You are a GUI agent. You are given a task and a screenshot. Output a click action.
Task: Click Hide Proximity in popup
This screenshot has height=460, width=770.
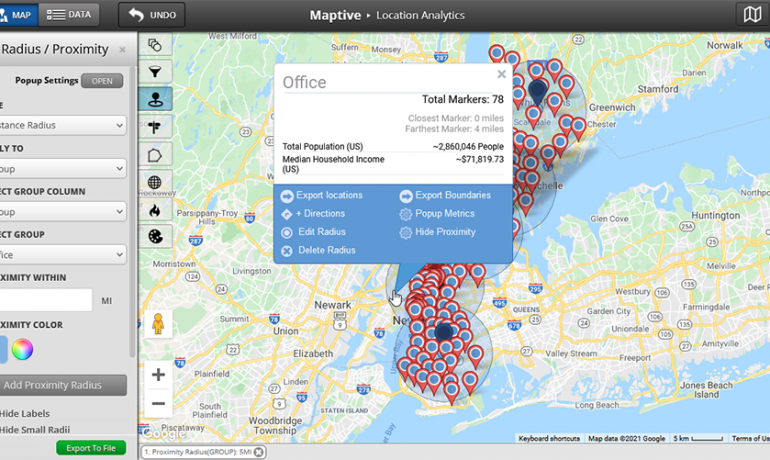(x=445, y=232)
